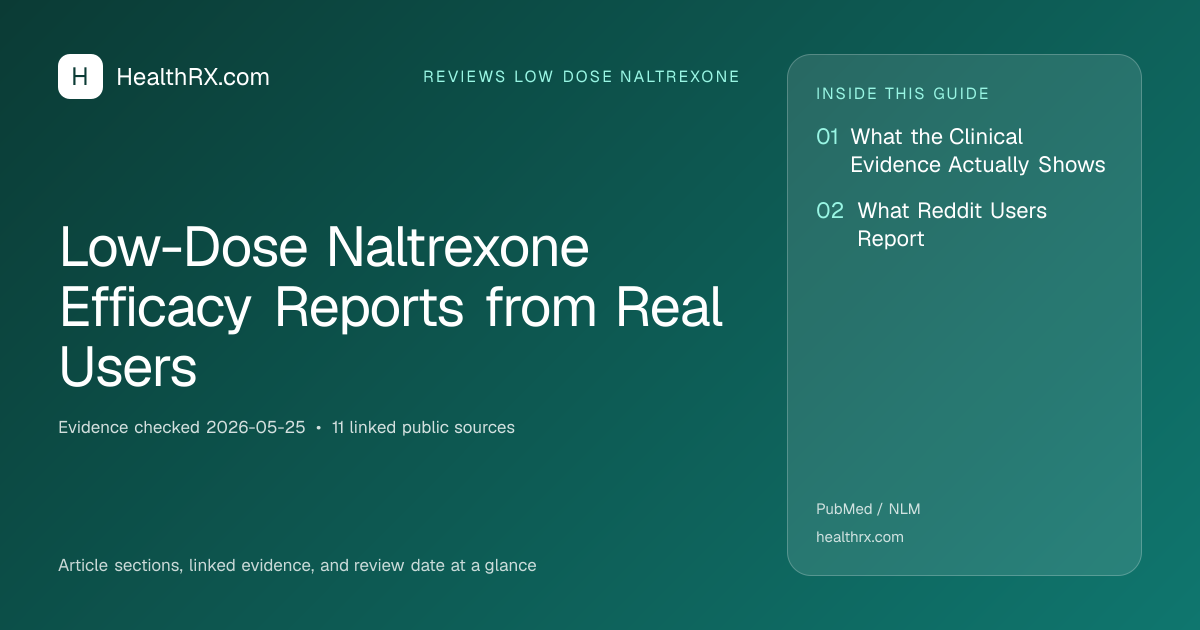The width and height of the screenshot is (1200, 630).
Task: Open the HealthRX.com site name
Action: click(193, 77)
